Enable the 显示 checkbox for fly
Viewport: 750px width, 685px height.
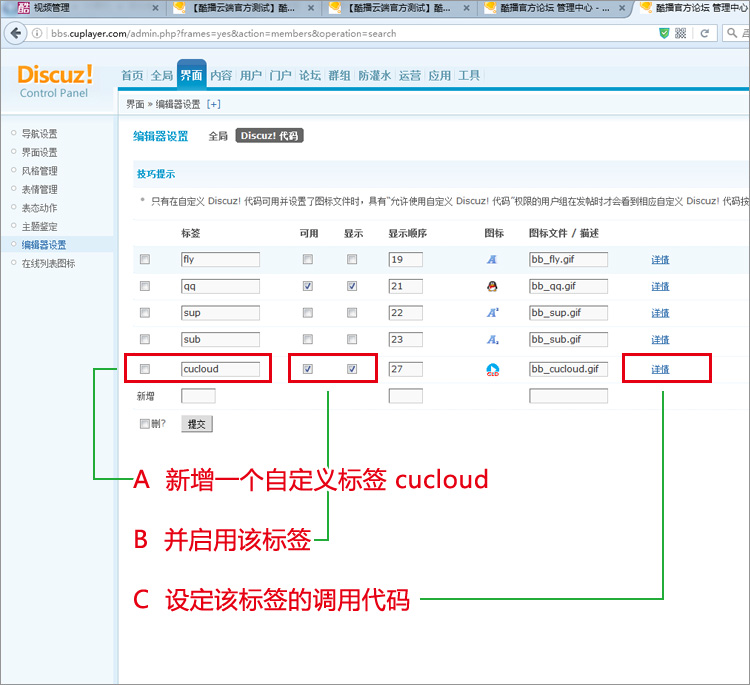[x=351, y=259]
